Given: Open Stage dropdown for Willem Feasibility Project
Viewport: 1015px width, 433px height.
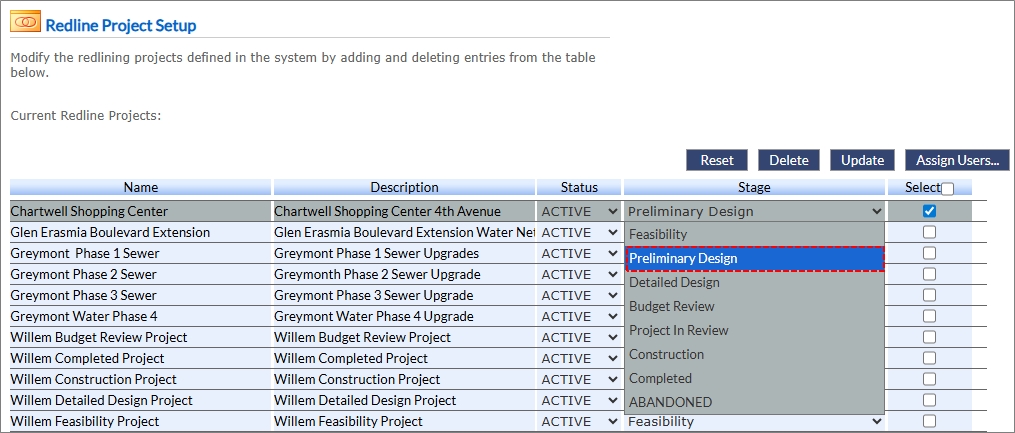Looking at the screenshot, I should click(755, 421).
